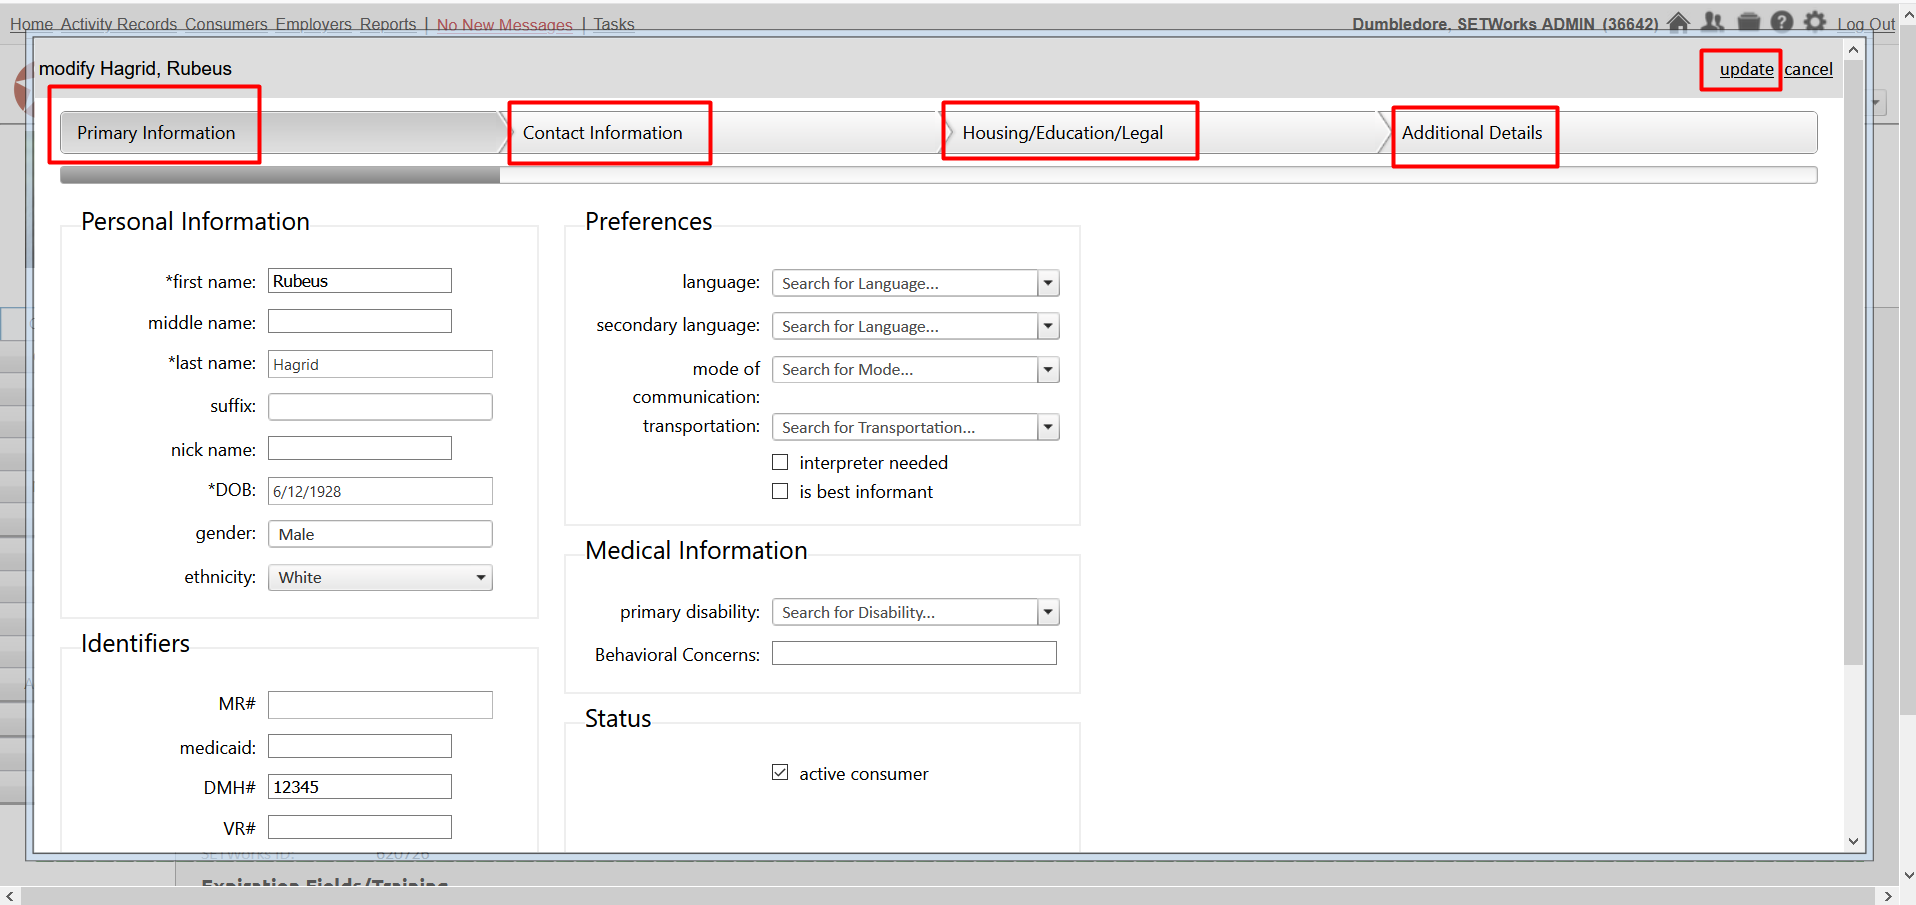This screenshot has width=1916, height=905.
Task: Open the Reports menu
Action: pos(388,24)
